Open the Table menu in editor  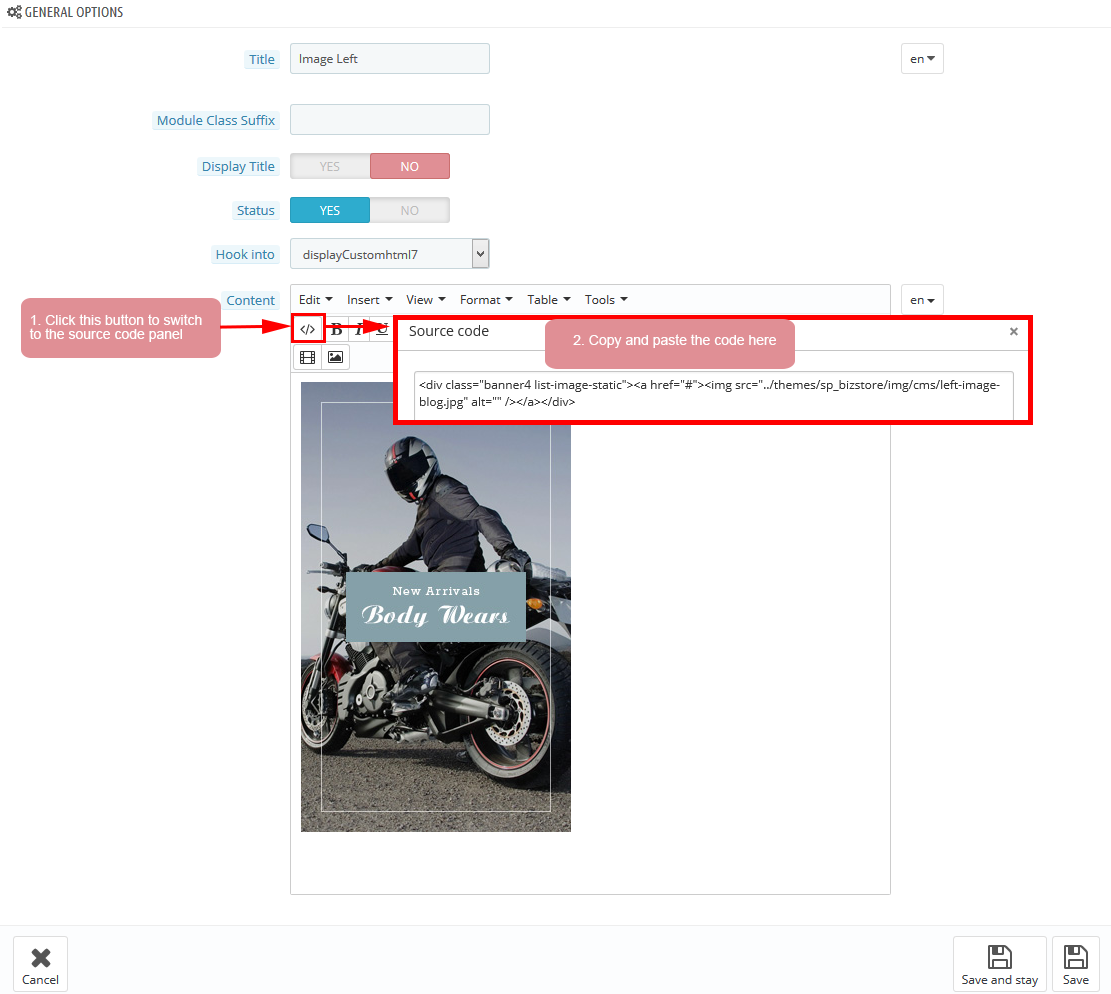pyautogui.click(x=548, y=300)
